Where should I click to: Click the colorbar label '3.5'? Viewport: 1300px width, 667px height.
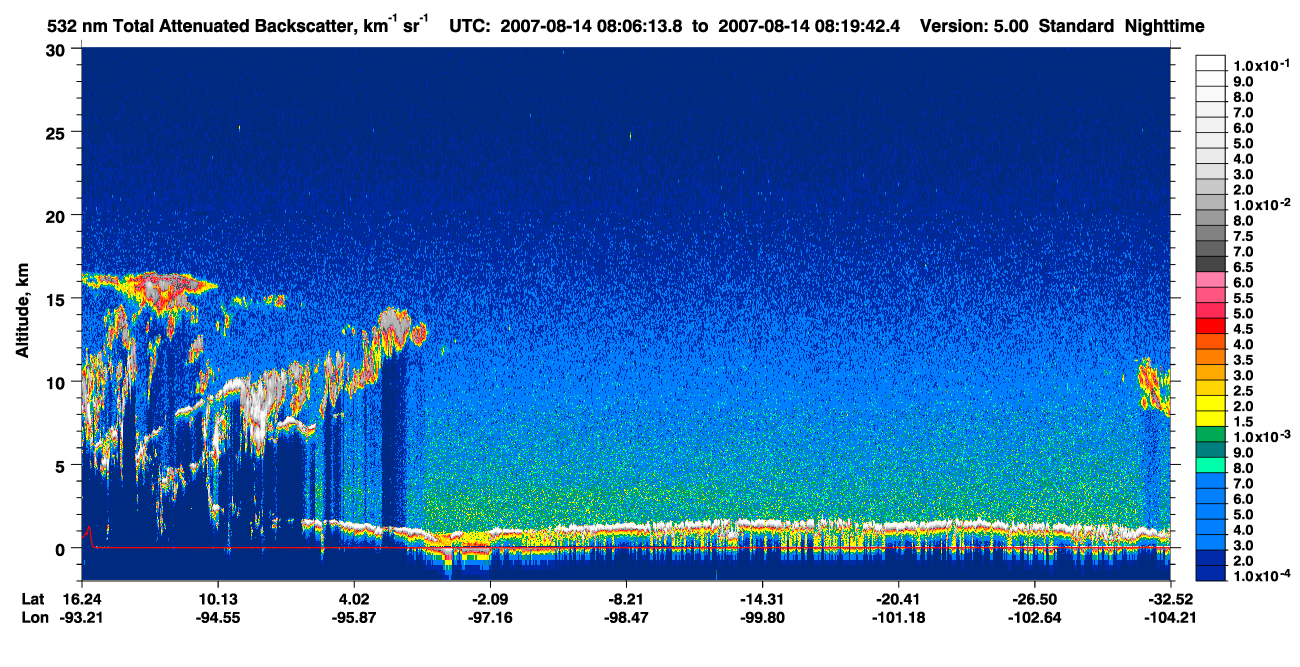tap(1243, 360)
